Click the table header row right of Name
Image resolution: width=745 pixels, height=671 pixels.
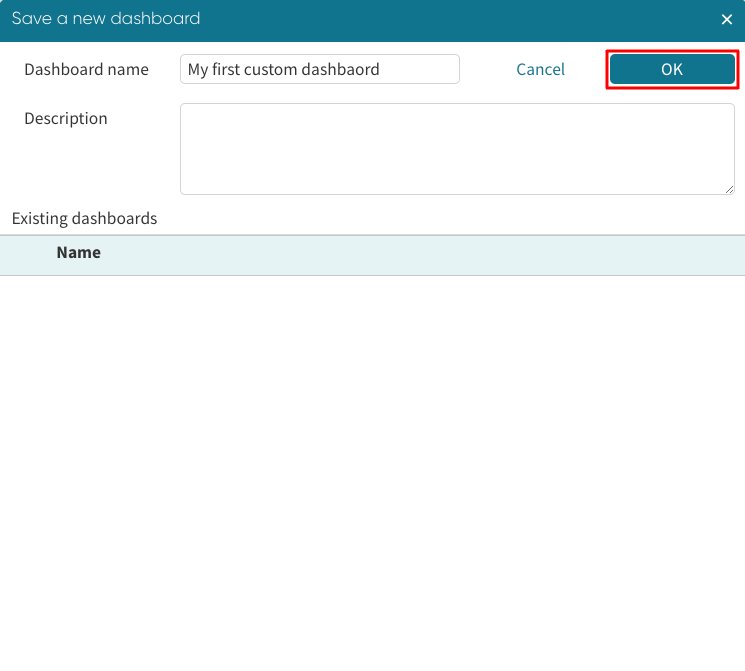tap(420, 255)
